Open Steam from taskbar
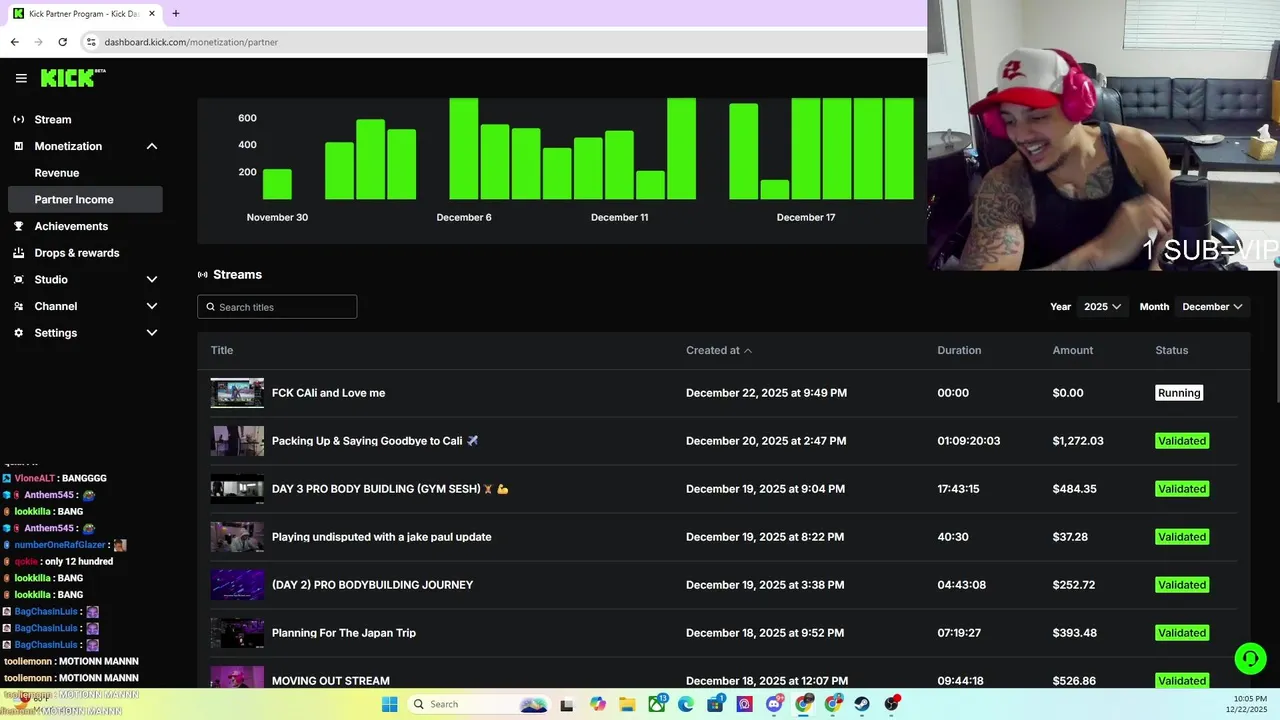 (862, 704)
